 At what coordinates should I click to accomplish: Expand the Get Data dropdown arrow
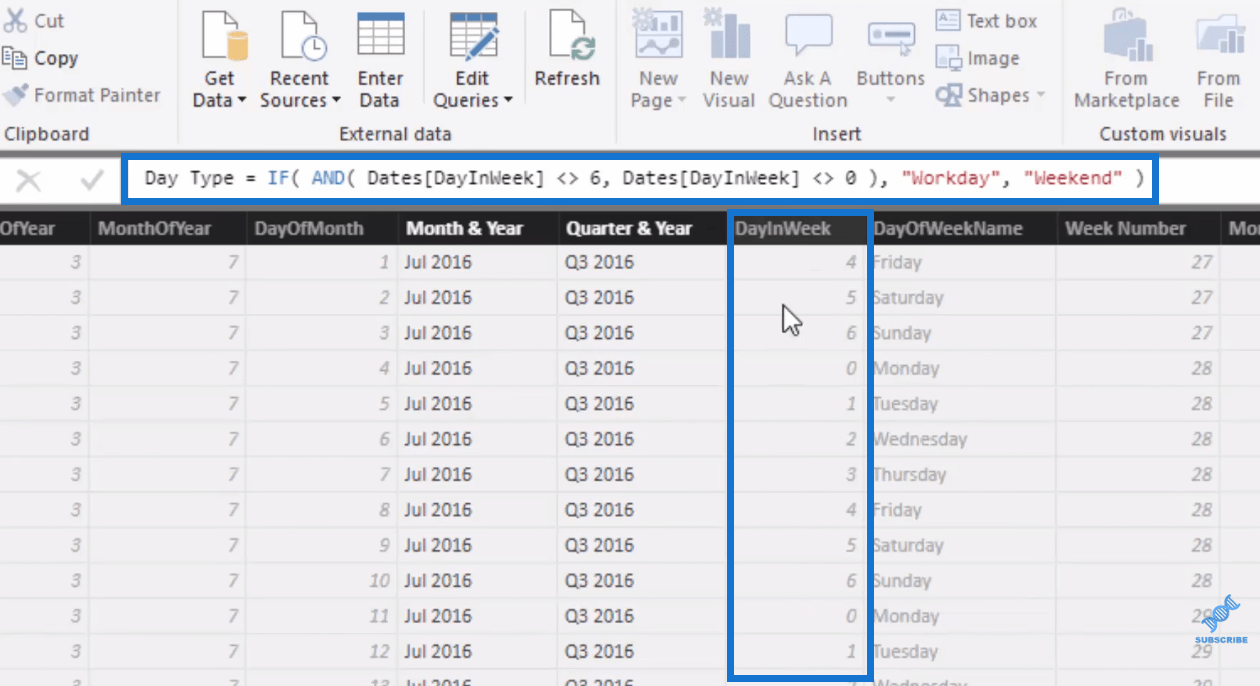click(241, 101)
